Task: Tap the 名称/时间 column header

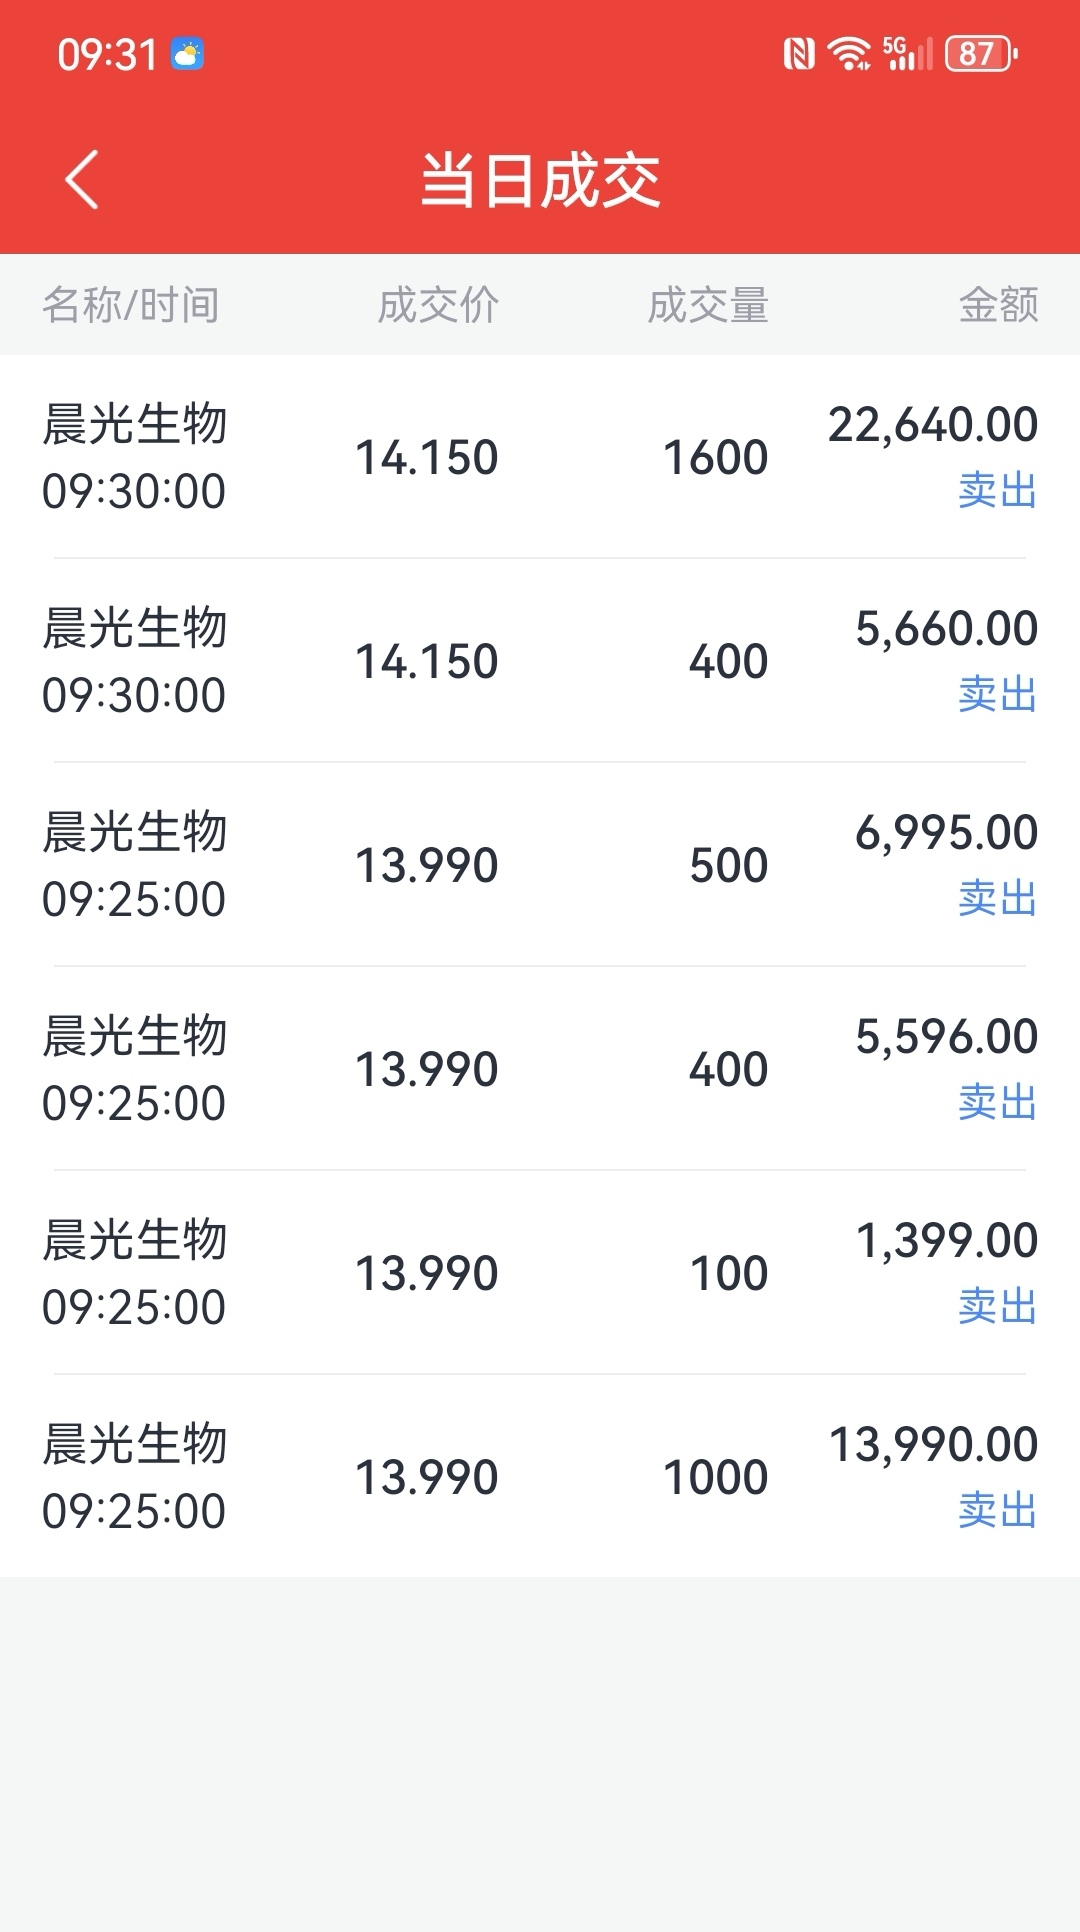Action: (x=131, y=305)
